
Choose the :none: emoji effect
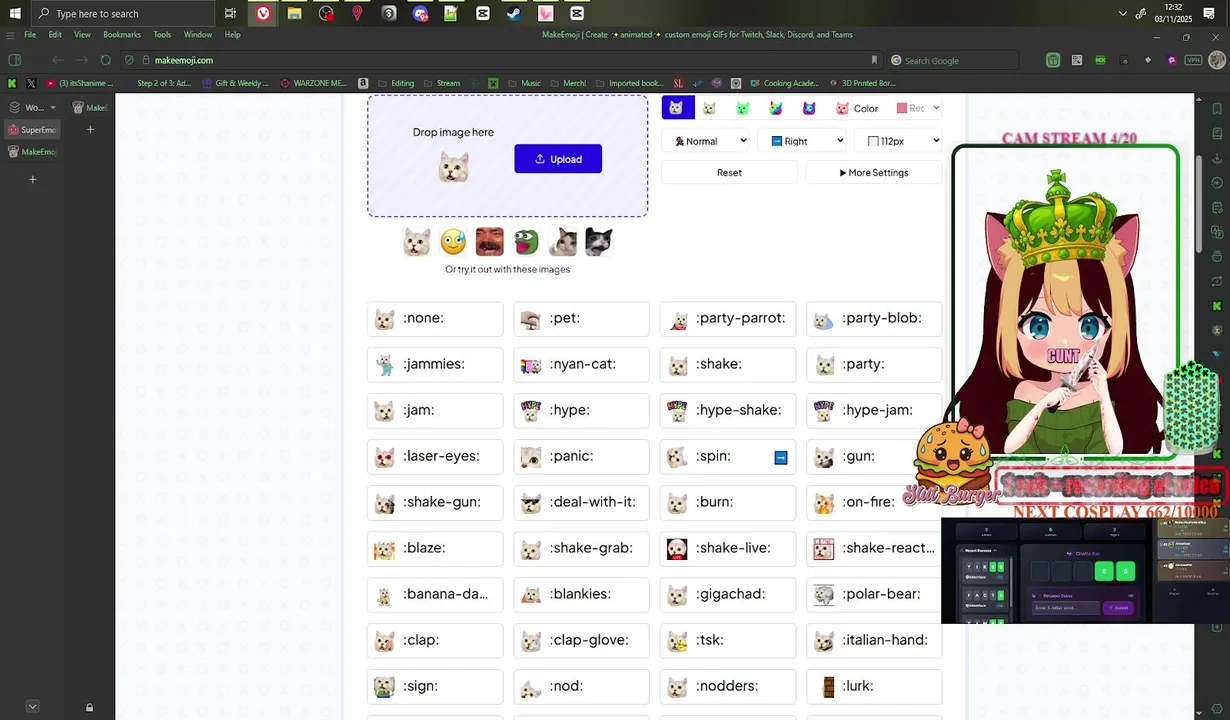(435, 318)
